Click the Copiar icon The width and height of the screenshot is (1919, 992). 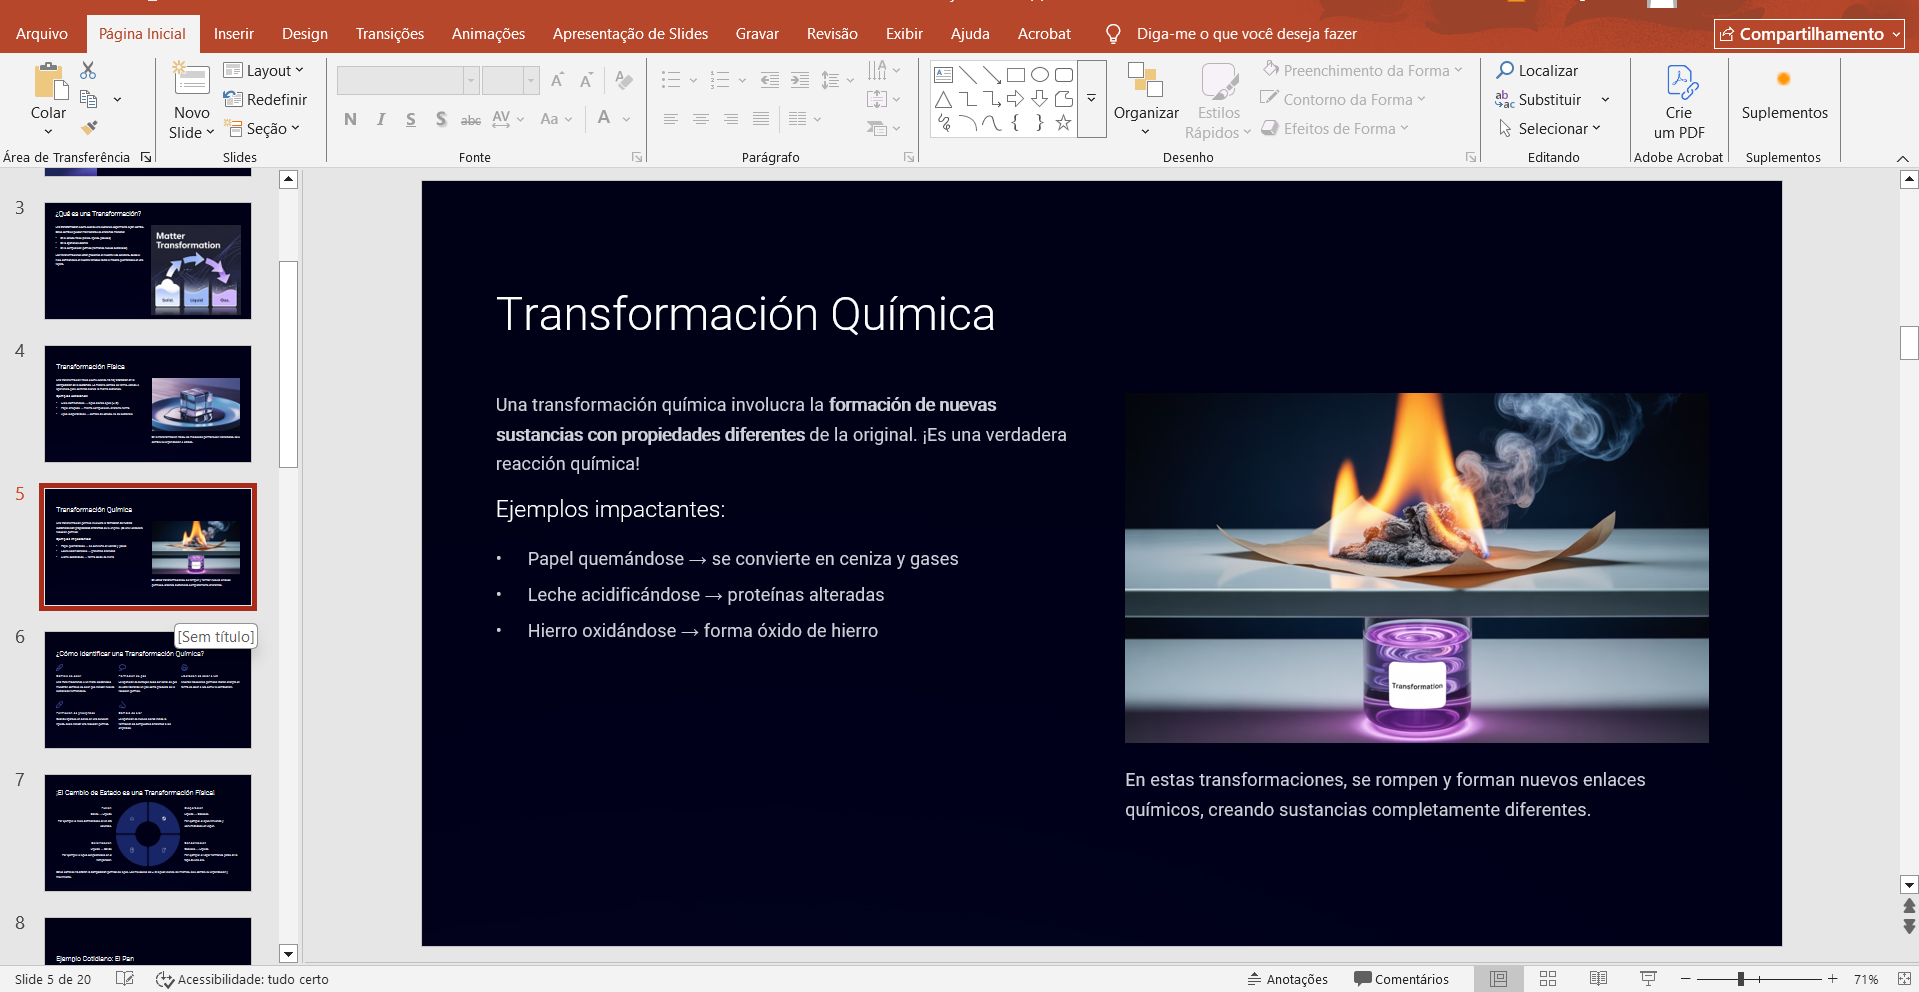[x=88, y=99]
